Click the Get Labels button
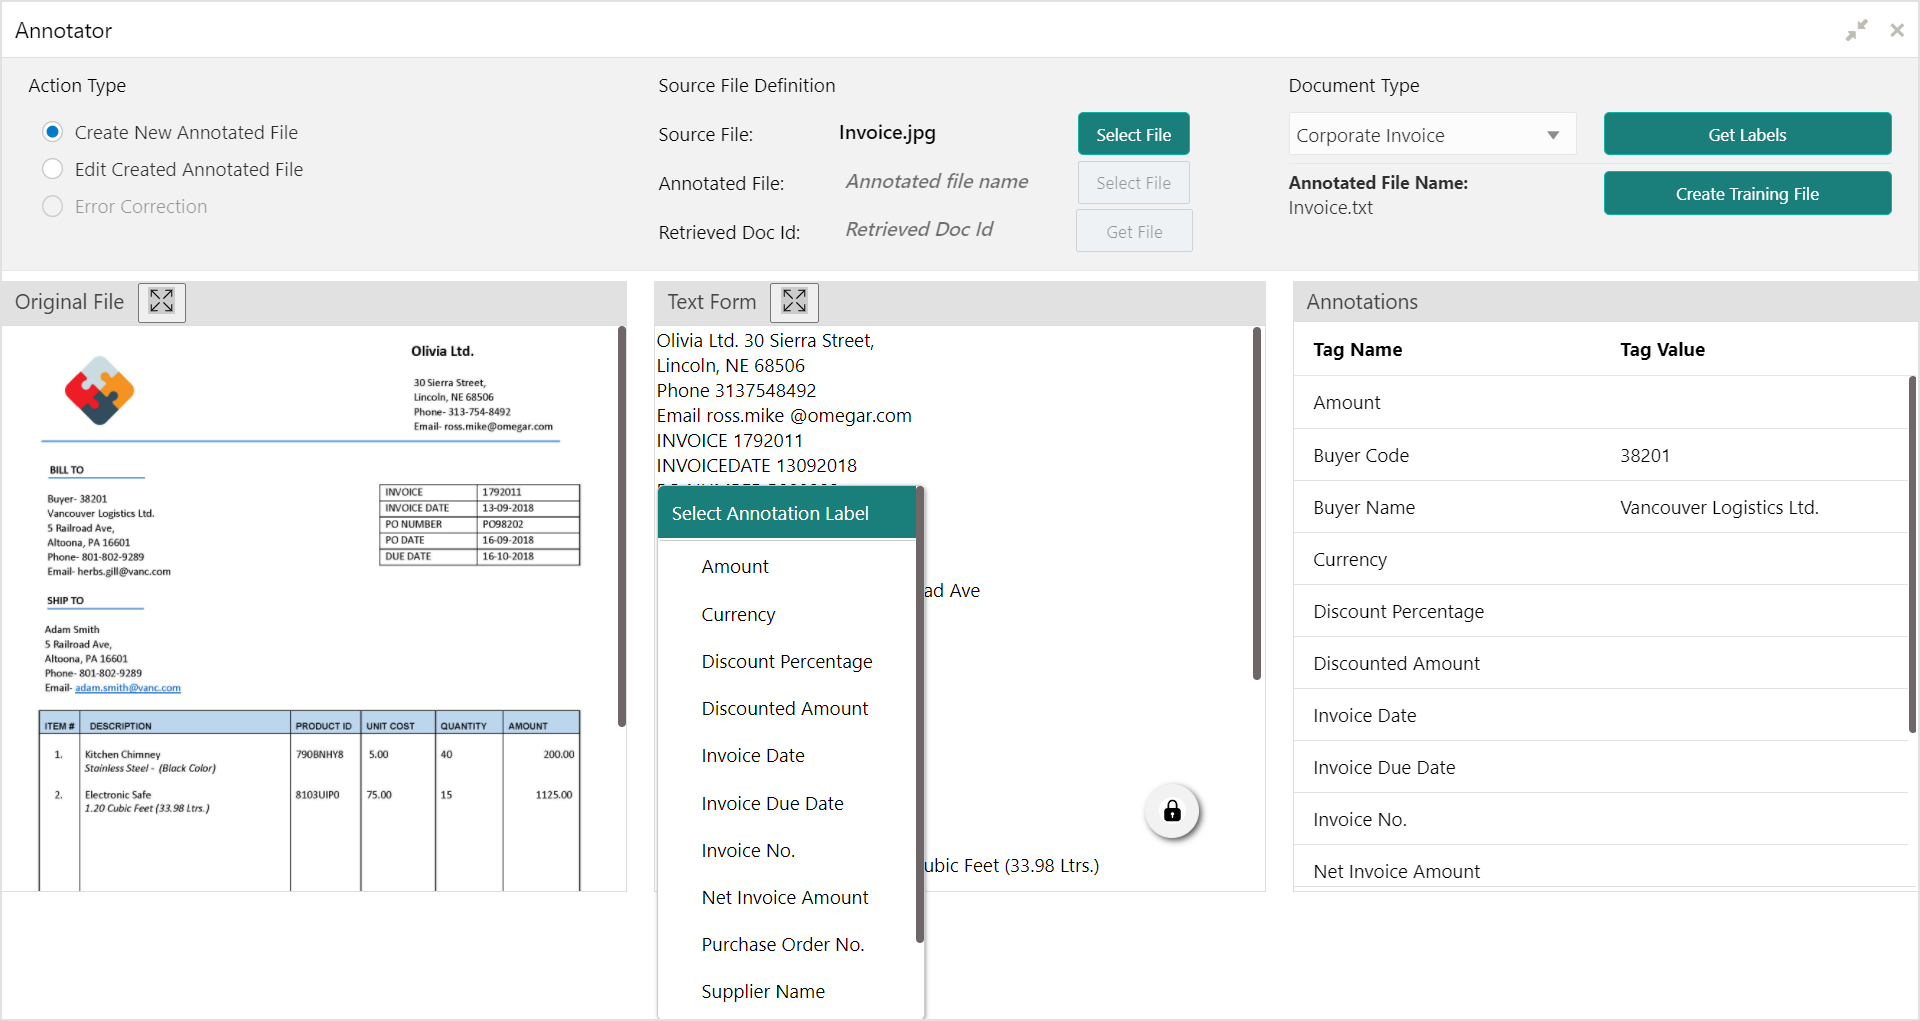Image resolution: width=1920 pixels, height=1021 pixels. pos(1747,134)
